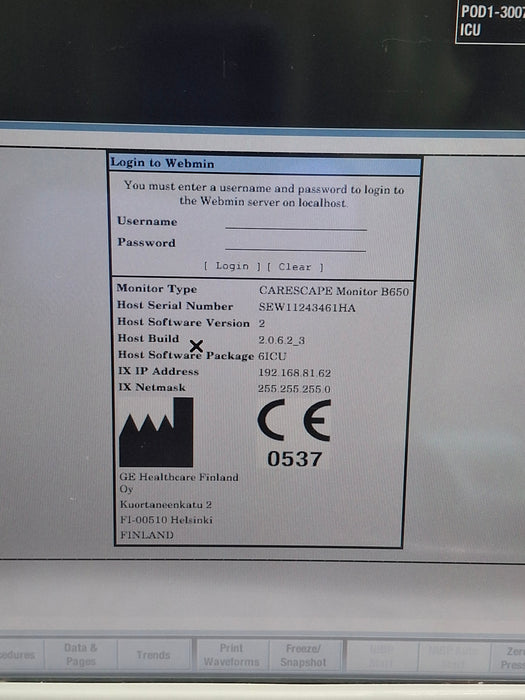Click the 6ICU software package value
Image resolution: width=525 pixels, height=700 pixels.
click(272, 356)
